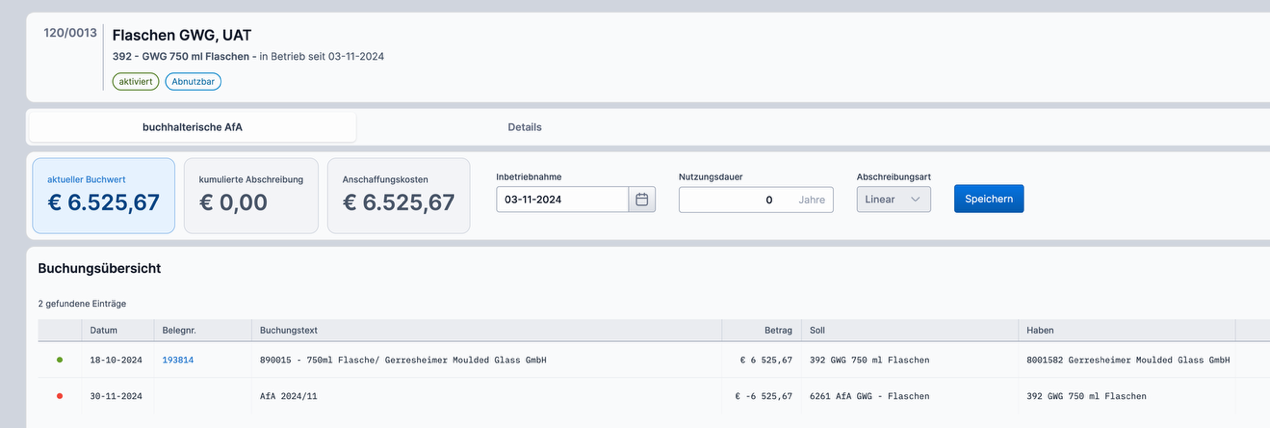Click red status dot on AfA row

click(59, 396)
